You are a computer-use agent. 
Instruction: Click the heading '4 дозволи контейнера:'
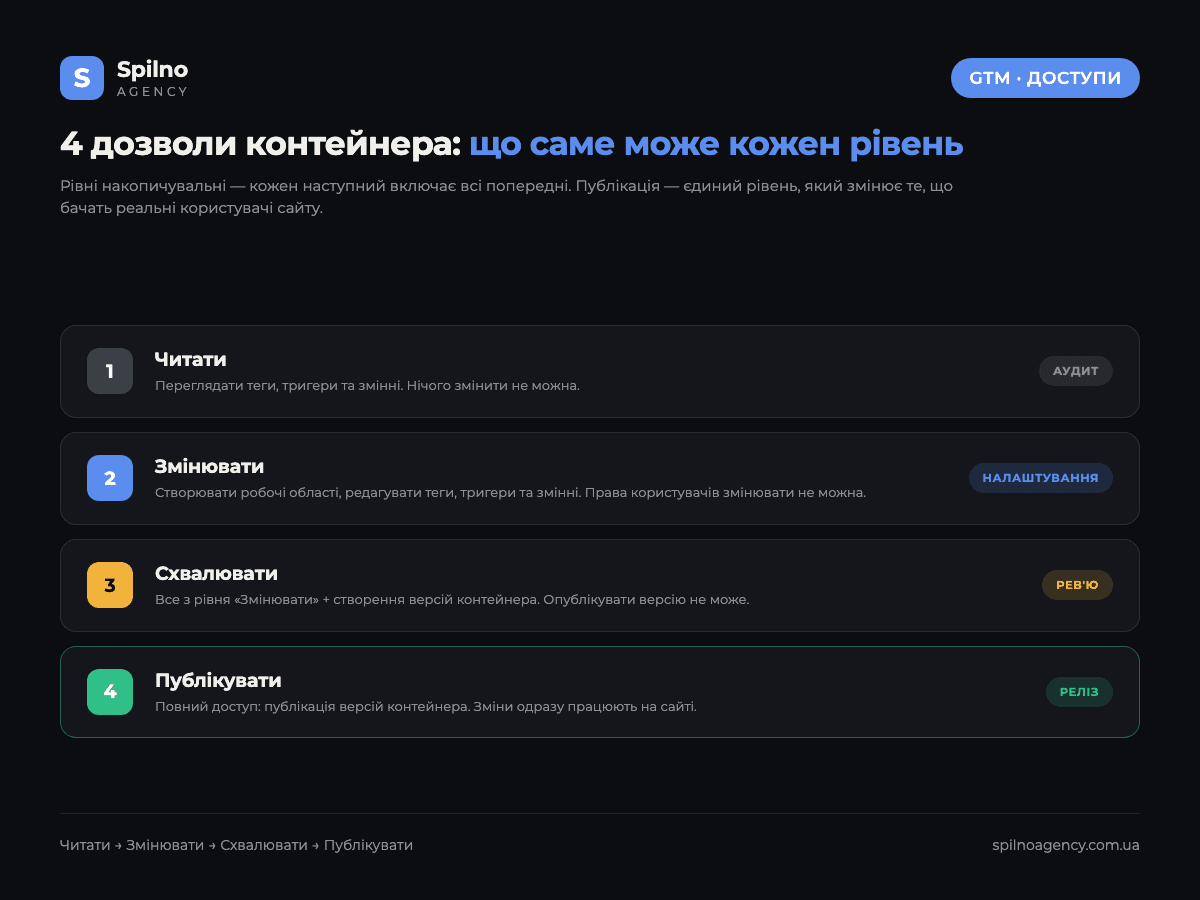pyautogui.click(x=261, y=144)
